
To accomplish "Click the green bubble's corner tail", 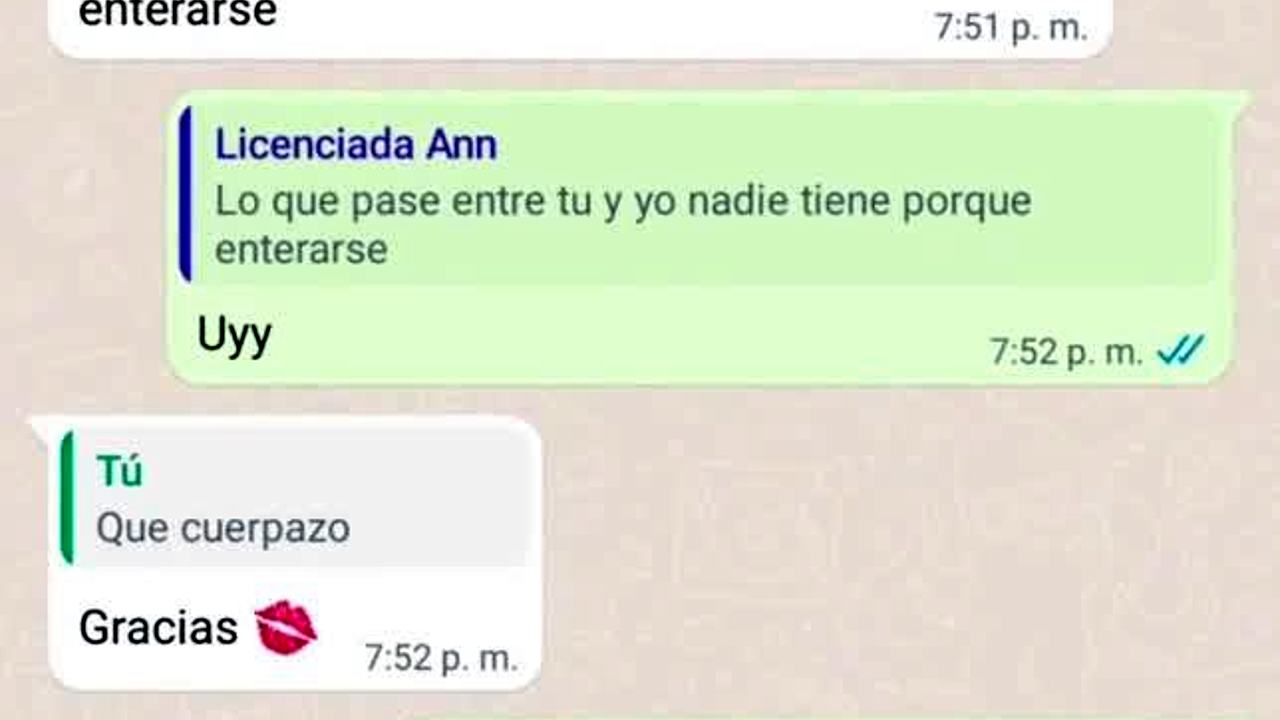I will click(1238, 100).
